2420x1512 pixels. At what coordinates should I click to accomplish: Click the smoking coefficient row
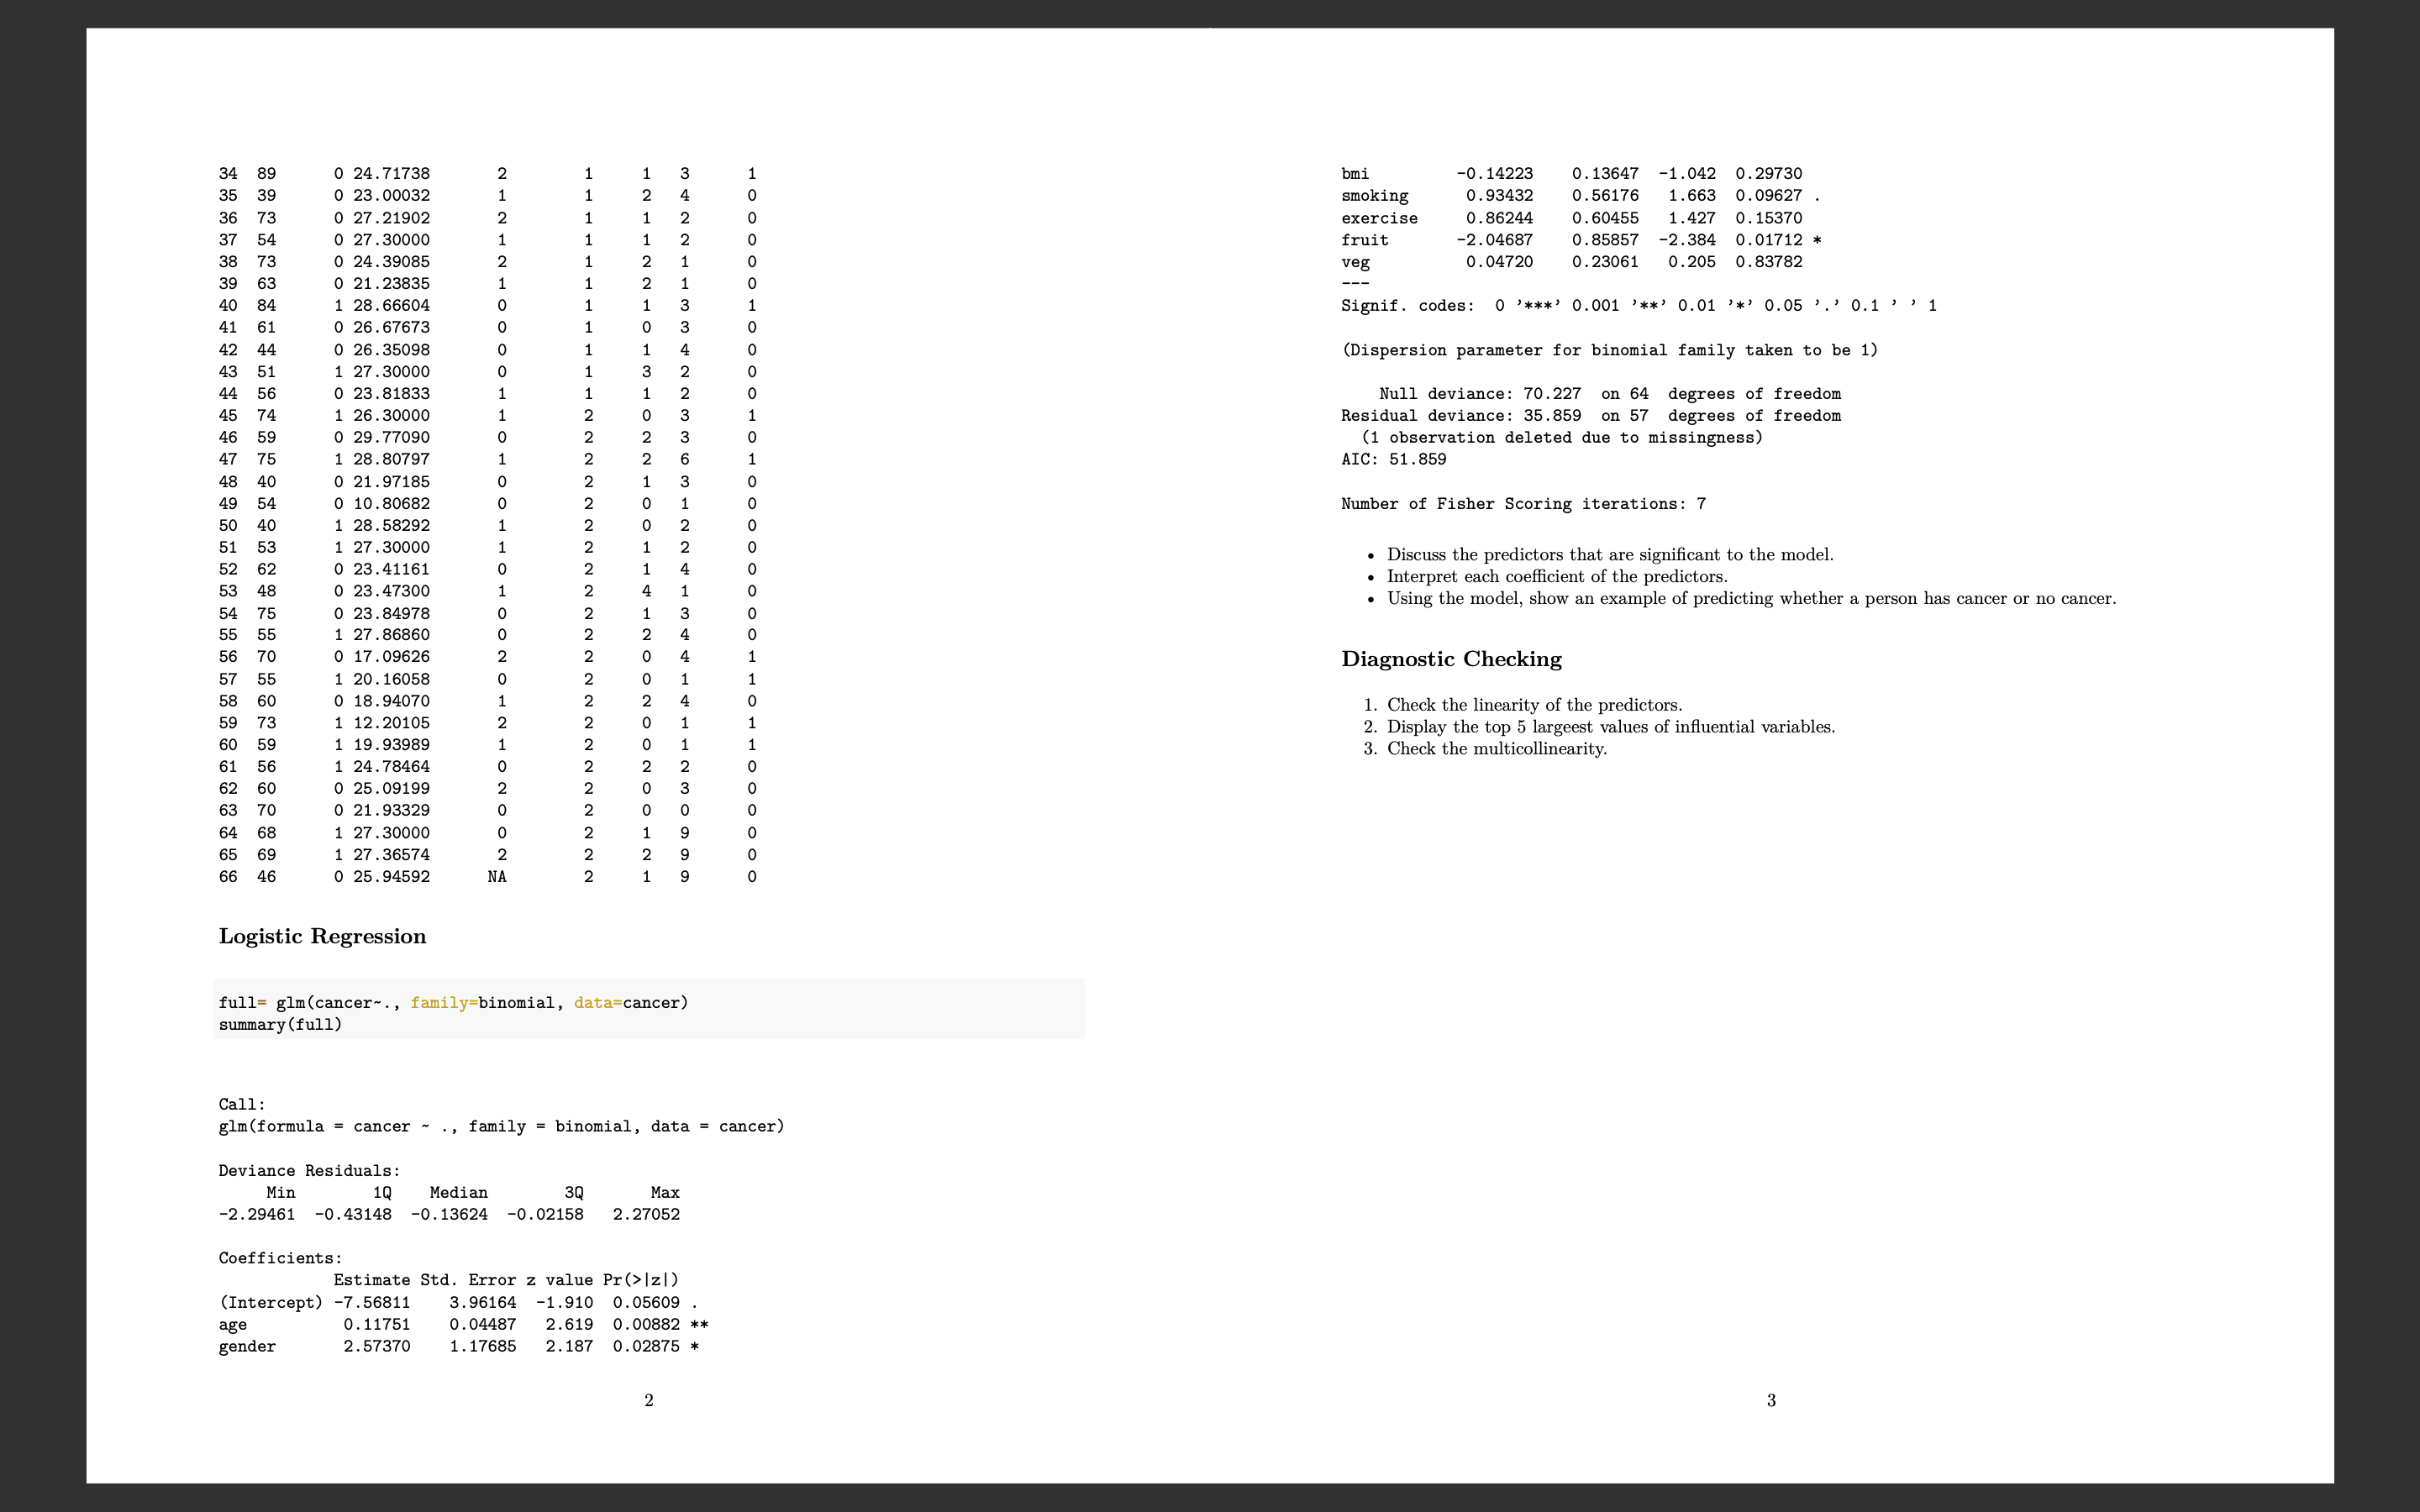pyautogui.click(x=1580, y=196)
